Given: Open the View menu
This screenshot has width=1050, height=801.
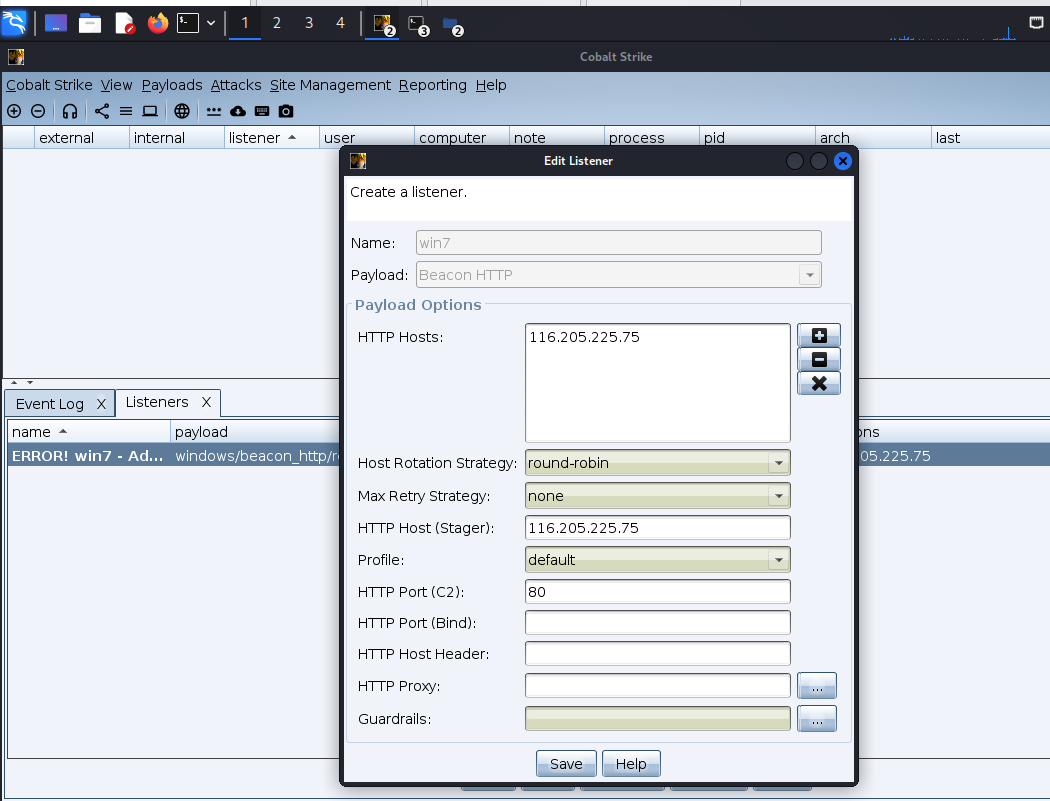Looking at the screenshot, I should [x=117, y=85].
